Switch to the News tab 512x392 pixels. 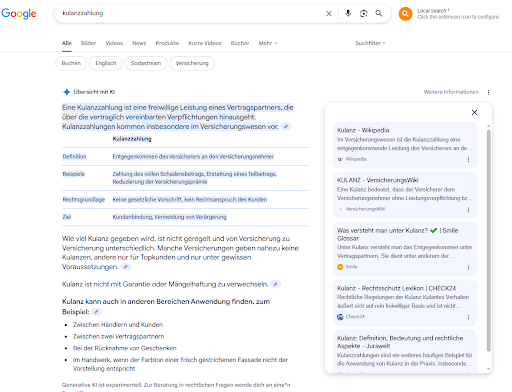pyautogui.click(x=139, y=43)
